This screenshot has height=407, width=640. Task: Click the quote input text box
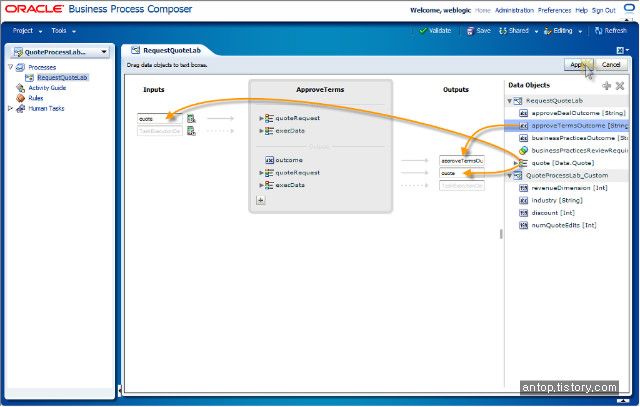pos(160,119)
